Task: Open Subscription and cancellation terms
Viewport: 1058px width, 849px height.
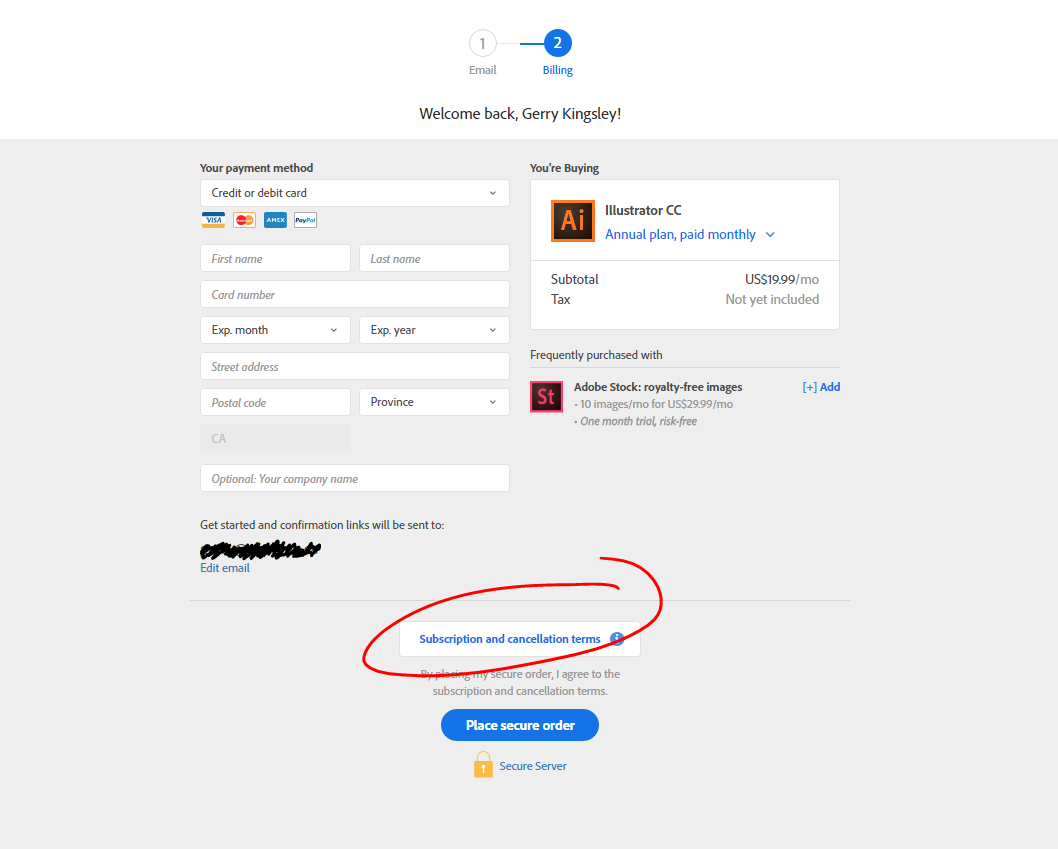Action: pyautogui.click(x=510, y=638)
